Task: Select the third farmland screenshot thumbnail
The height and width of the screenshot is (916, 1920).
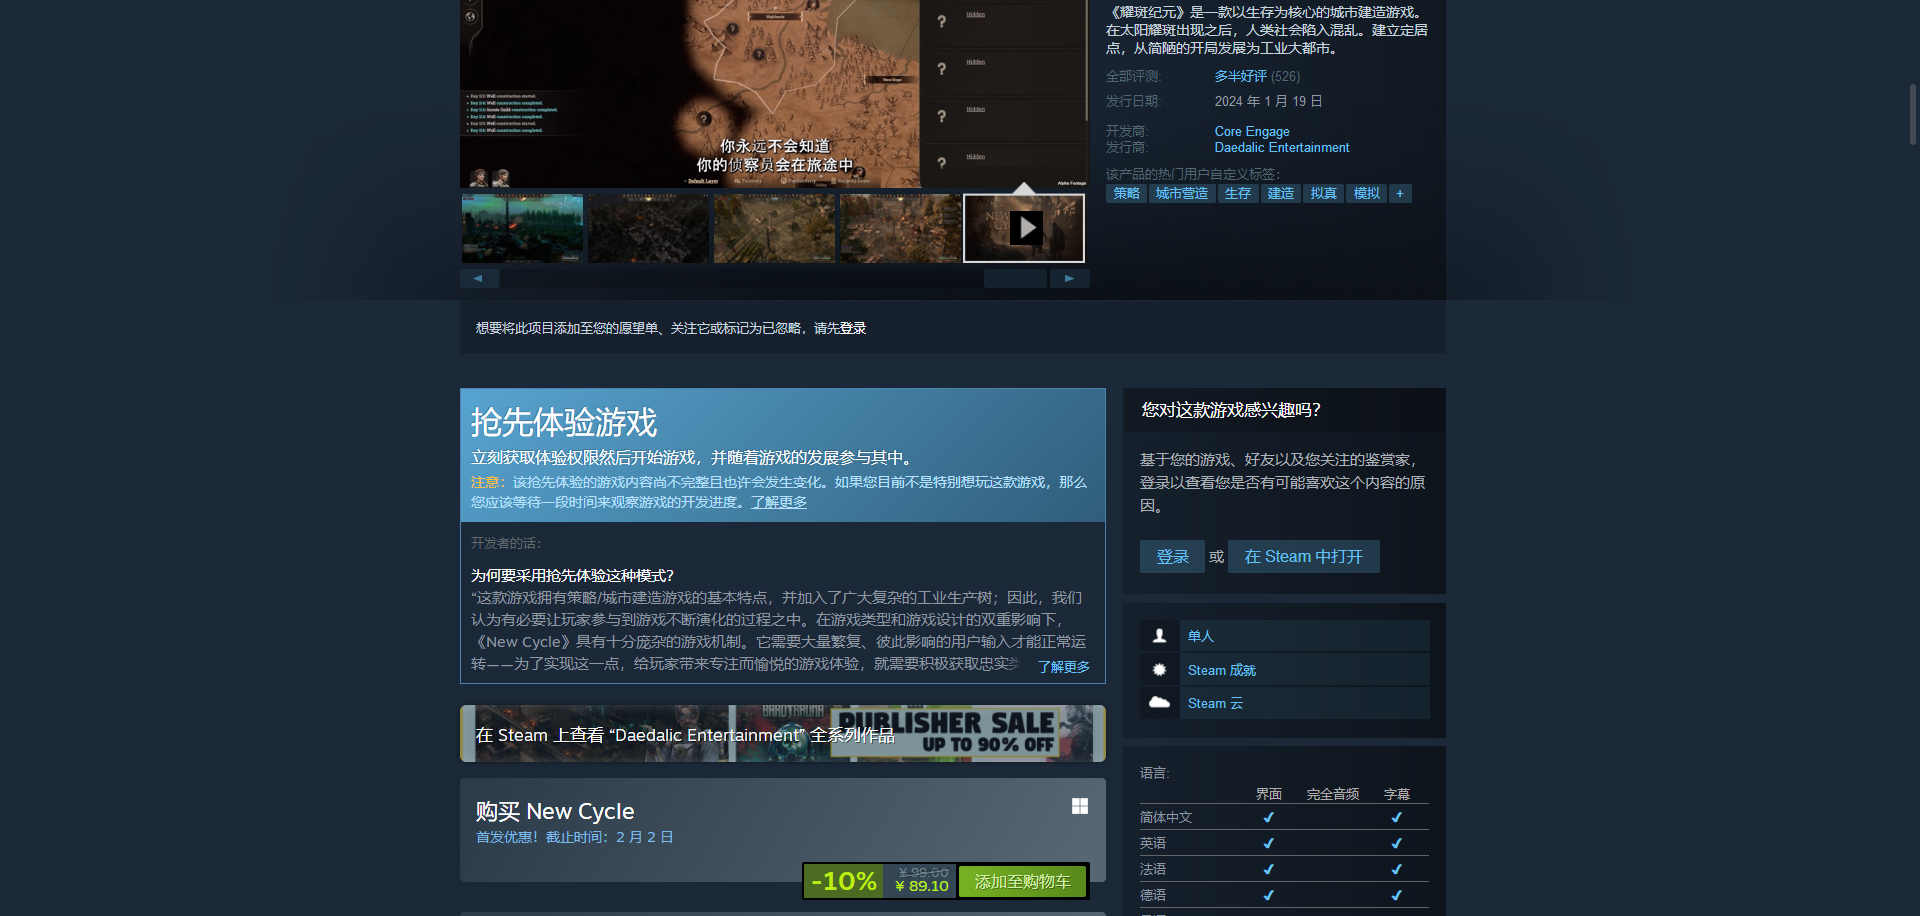Action: point(774,228)
